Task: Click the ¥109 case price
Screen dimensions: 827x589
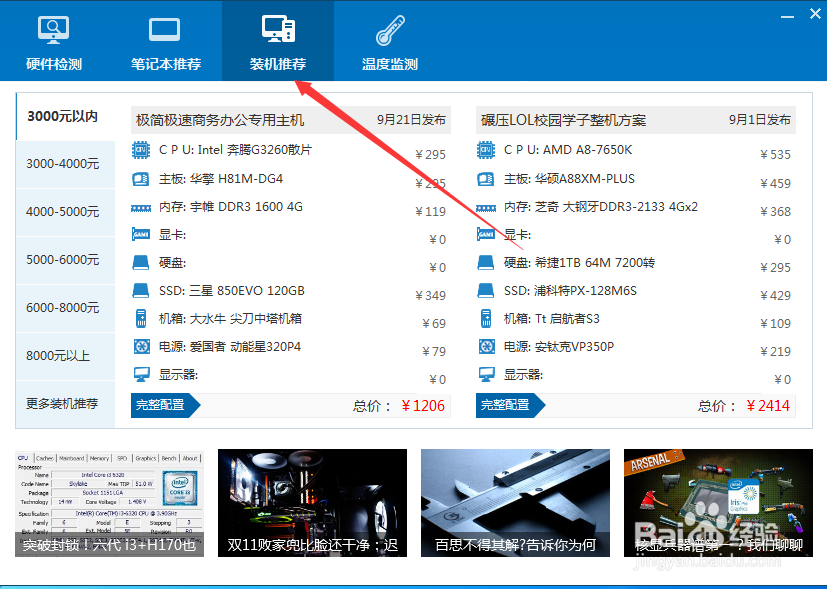Action: tap(775, 324)
